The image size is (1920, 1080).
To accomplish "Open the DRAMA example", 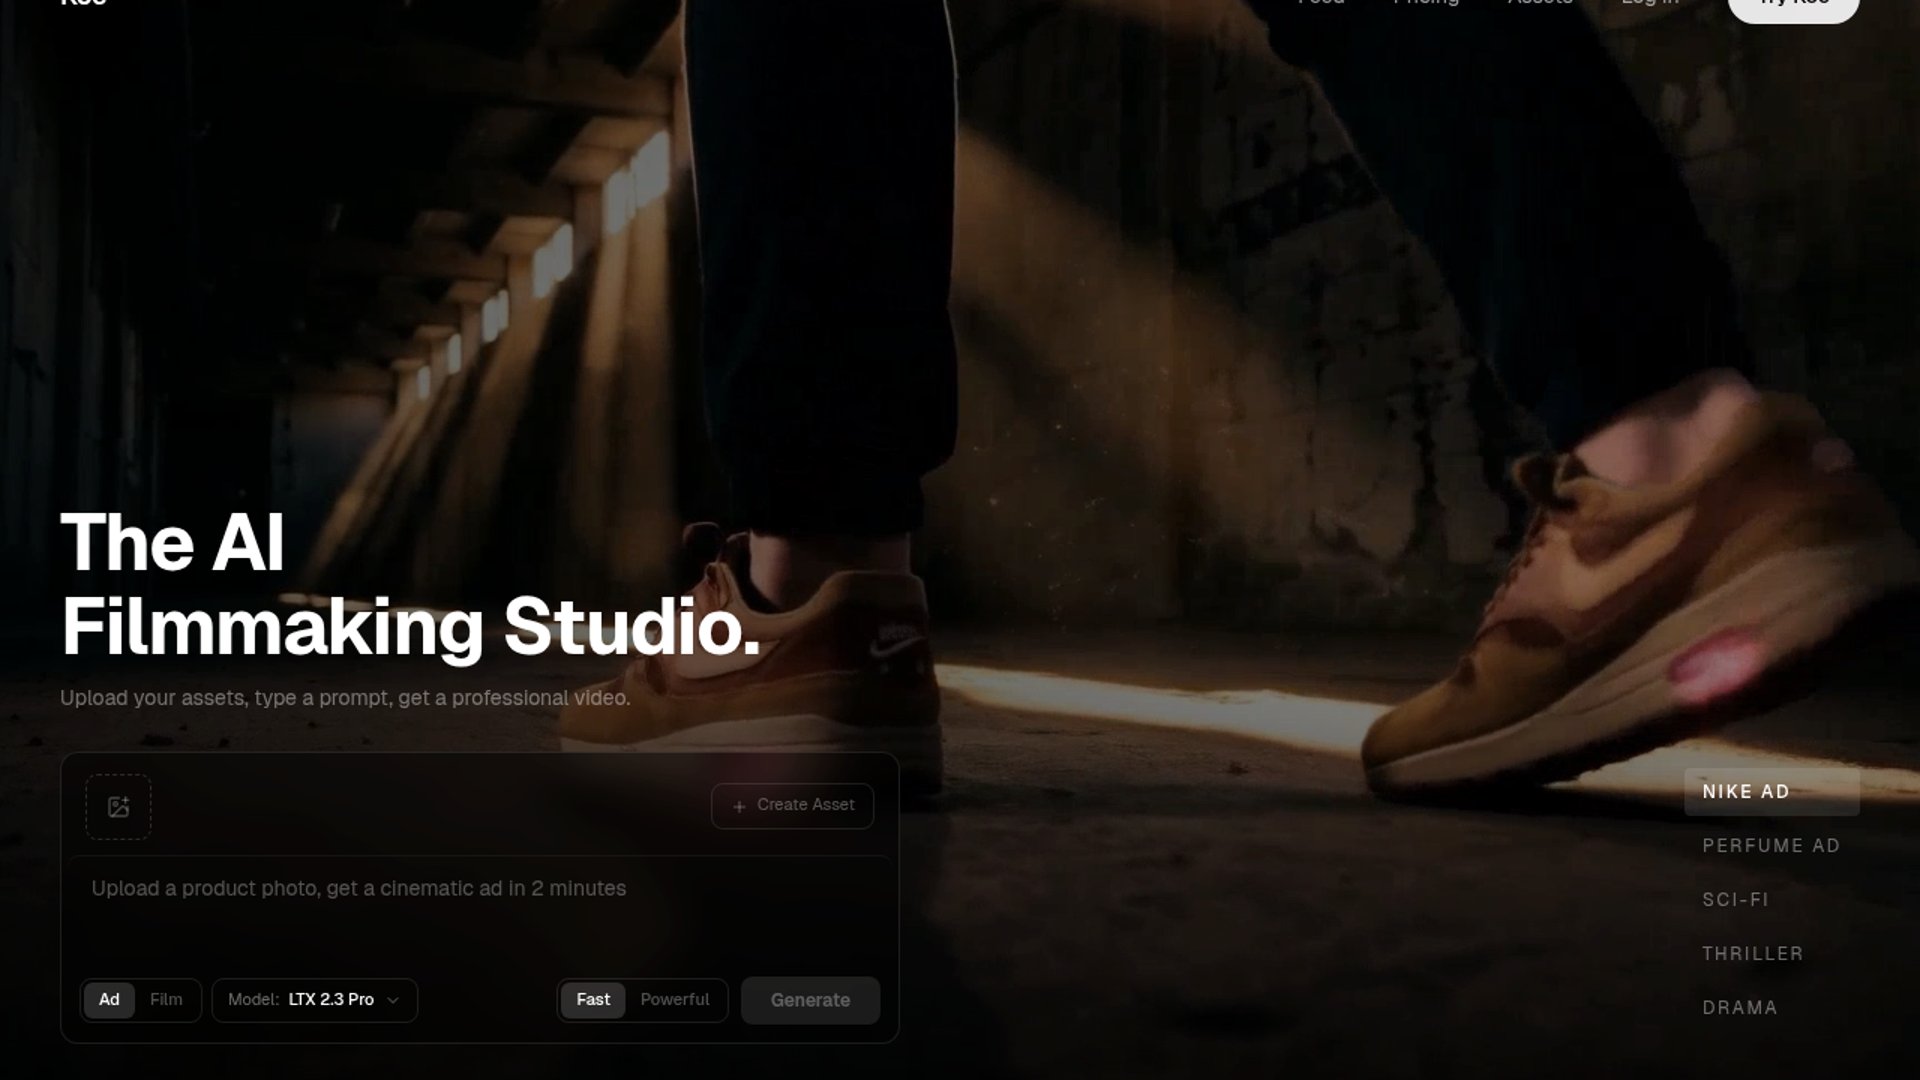I will (x=1740, y=1008).
